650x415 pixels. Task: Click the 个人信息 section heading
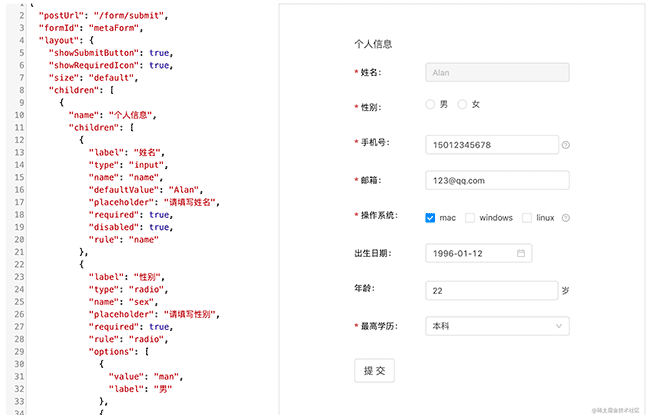[373, 44]
